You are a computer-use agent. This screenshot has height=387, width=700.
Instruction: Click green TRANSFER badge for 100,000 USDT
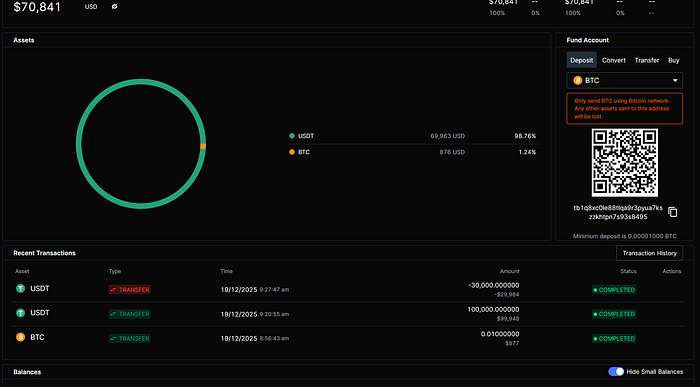(x=130, y=314)
